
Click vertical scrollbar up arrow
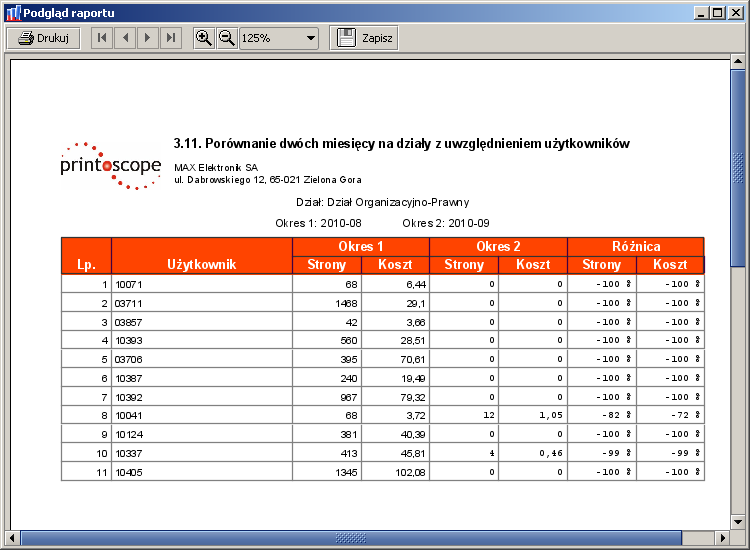[738, 61]
